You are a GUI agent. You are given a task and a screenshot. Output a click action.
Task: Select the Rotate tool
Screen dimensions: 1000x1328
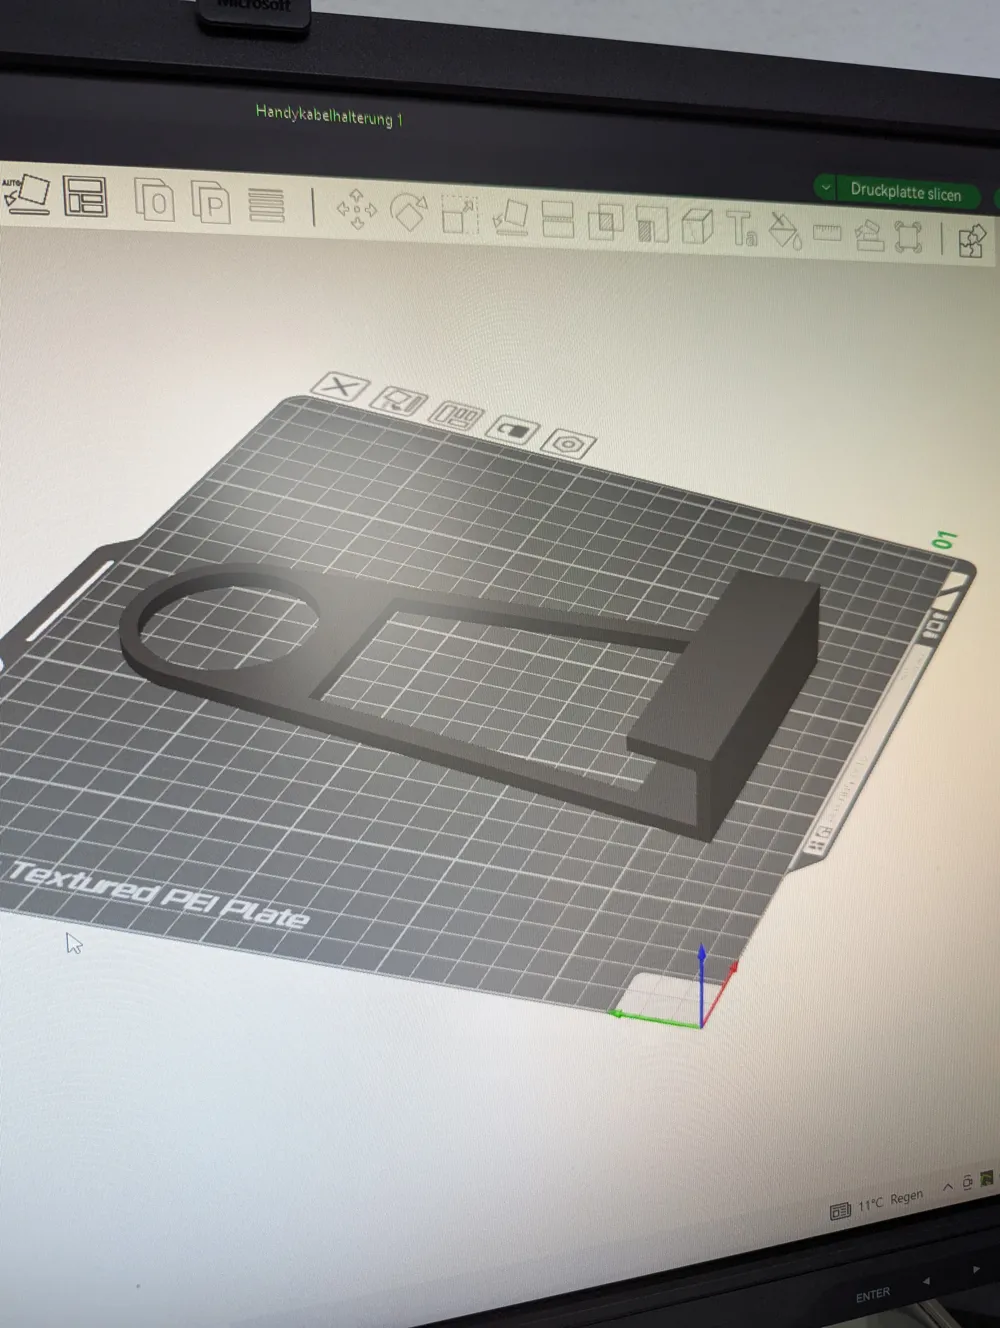[x=408, y=212]
